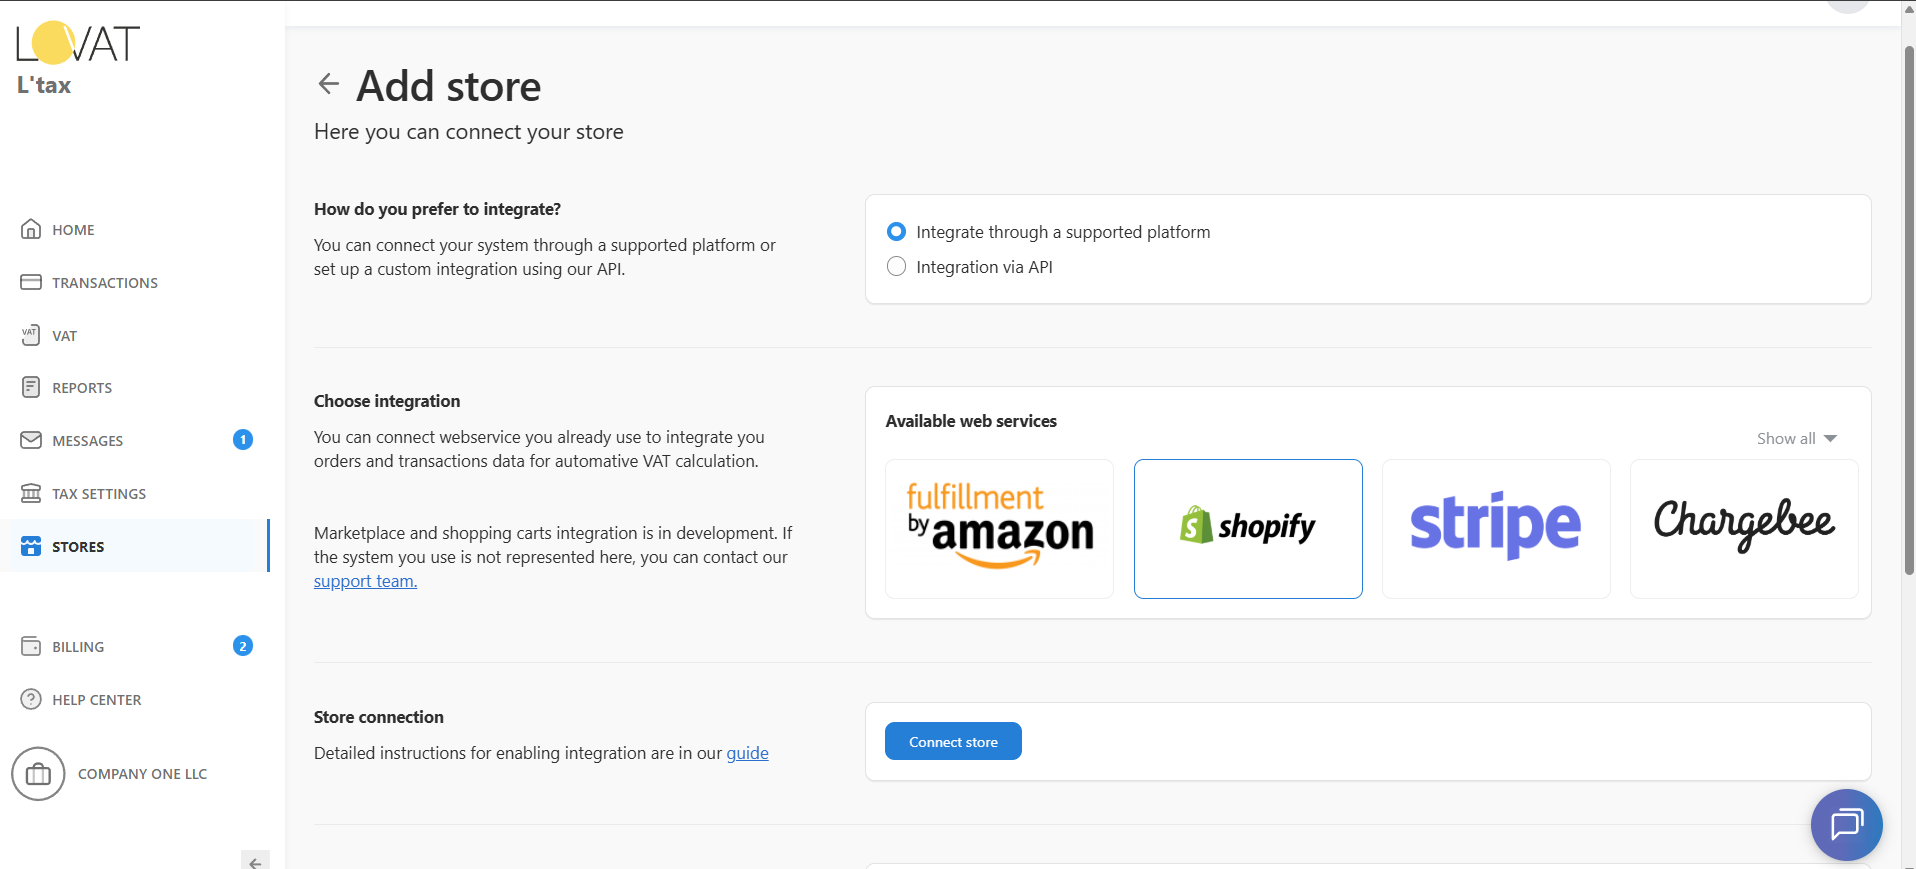The height and width of the screenshot is (869, 1916).
Task: Click the VAT document icon
Action: click(x=31, y=335)
